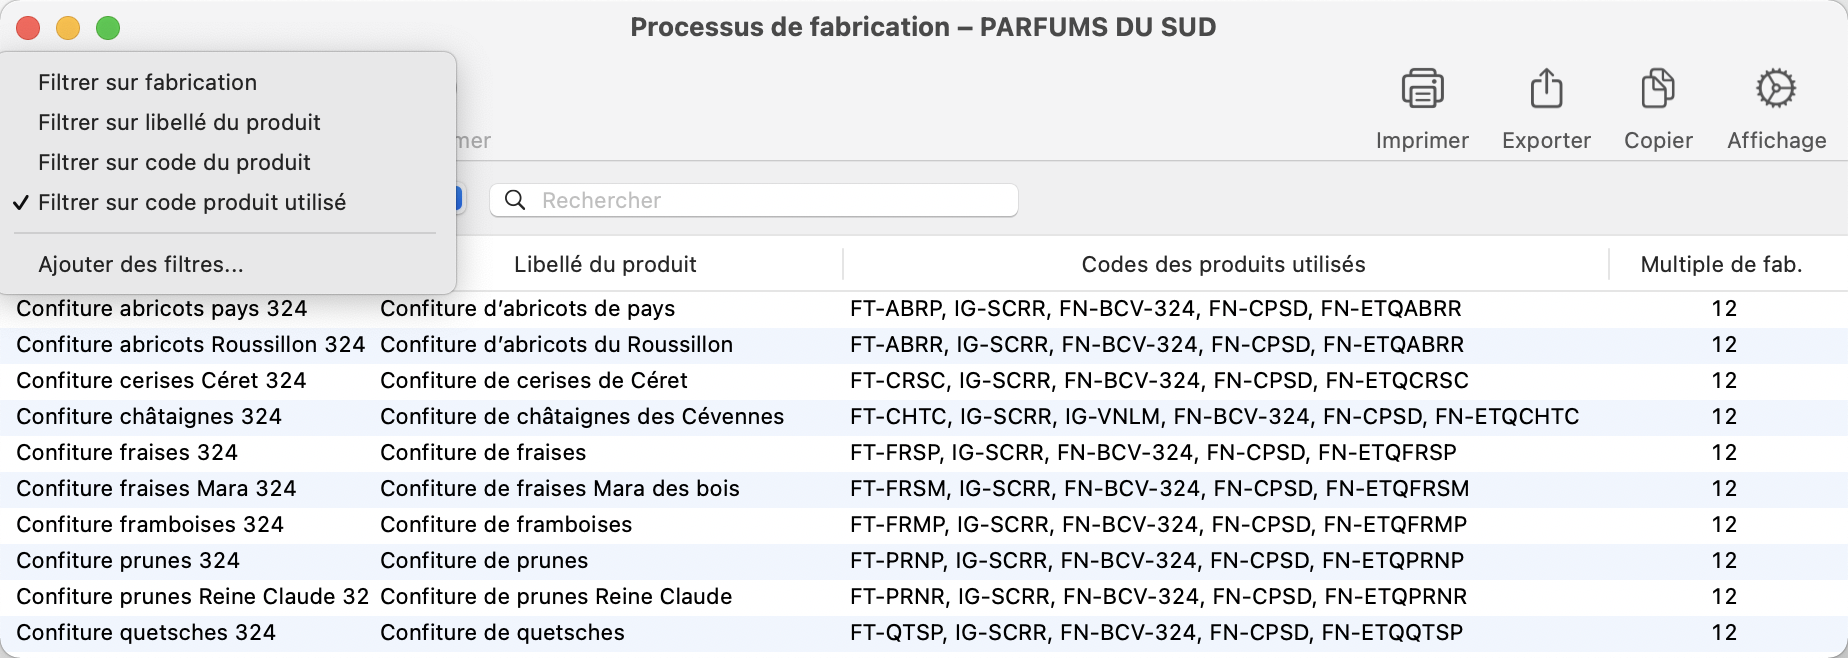Choose Filtrer sur libellé du produit
This screenshot has width=1848, height=658.
tap(179, 122)
